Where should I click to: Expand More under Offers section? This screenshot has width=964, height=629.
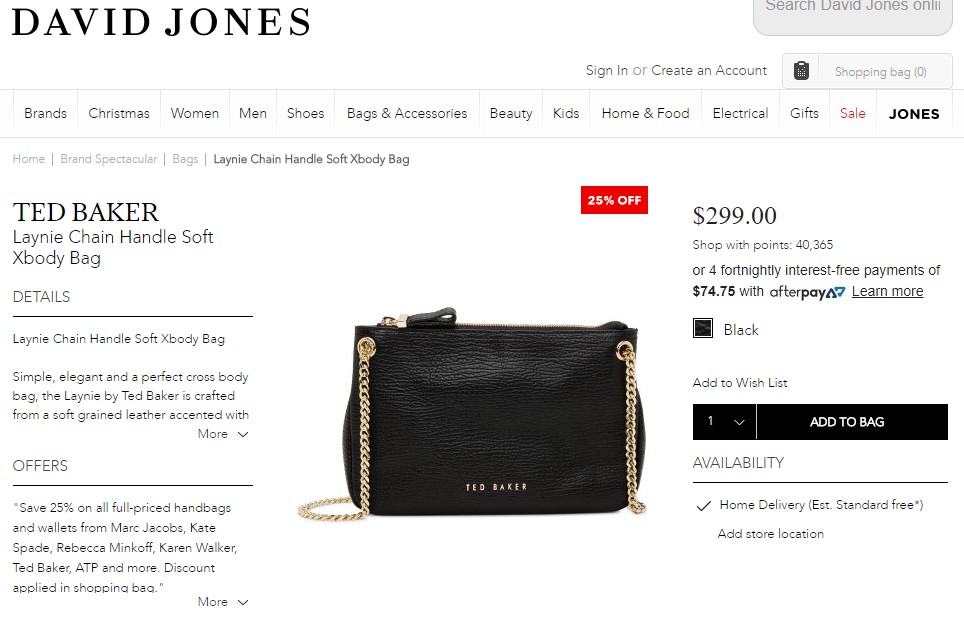pos(223,602)
